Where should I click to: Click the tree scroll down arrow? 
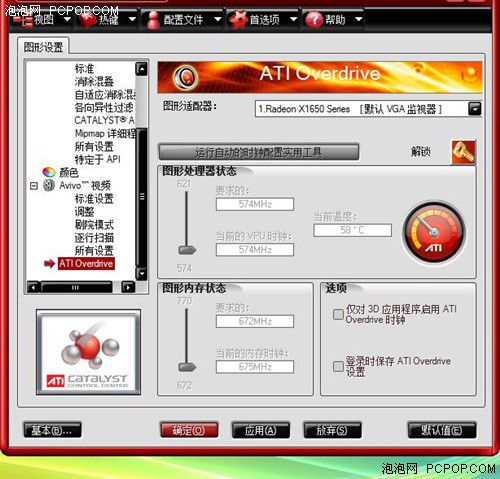point(142,274)
